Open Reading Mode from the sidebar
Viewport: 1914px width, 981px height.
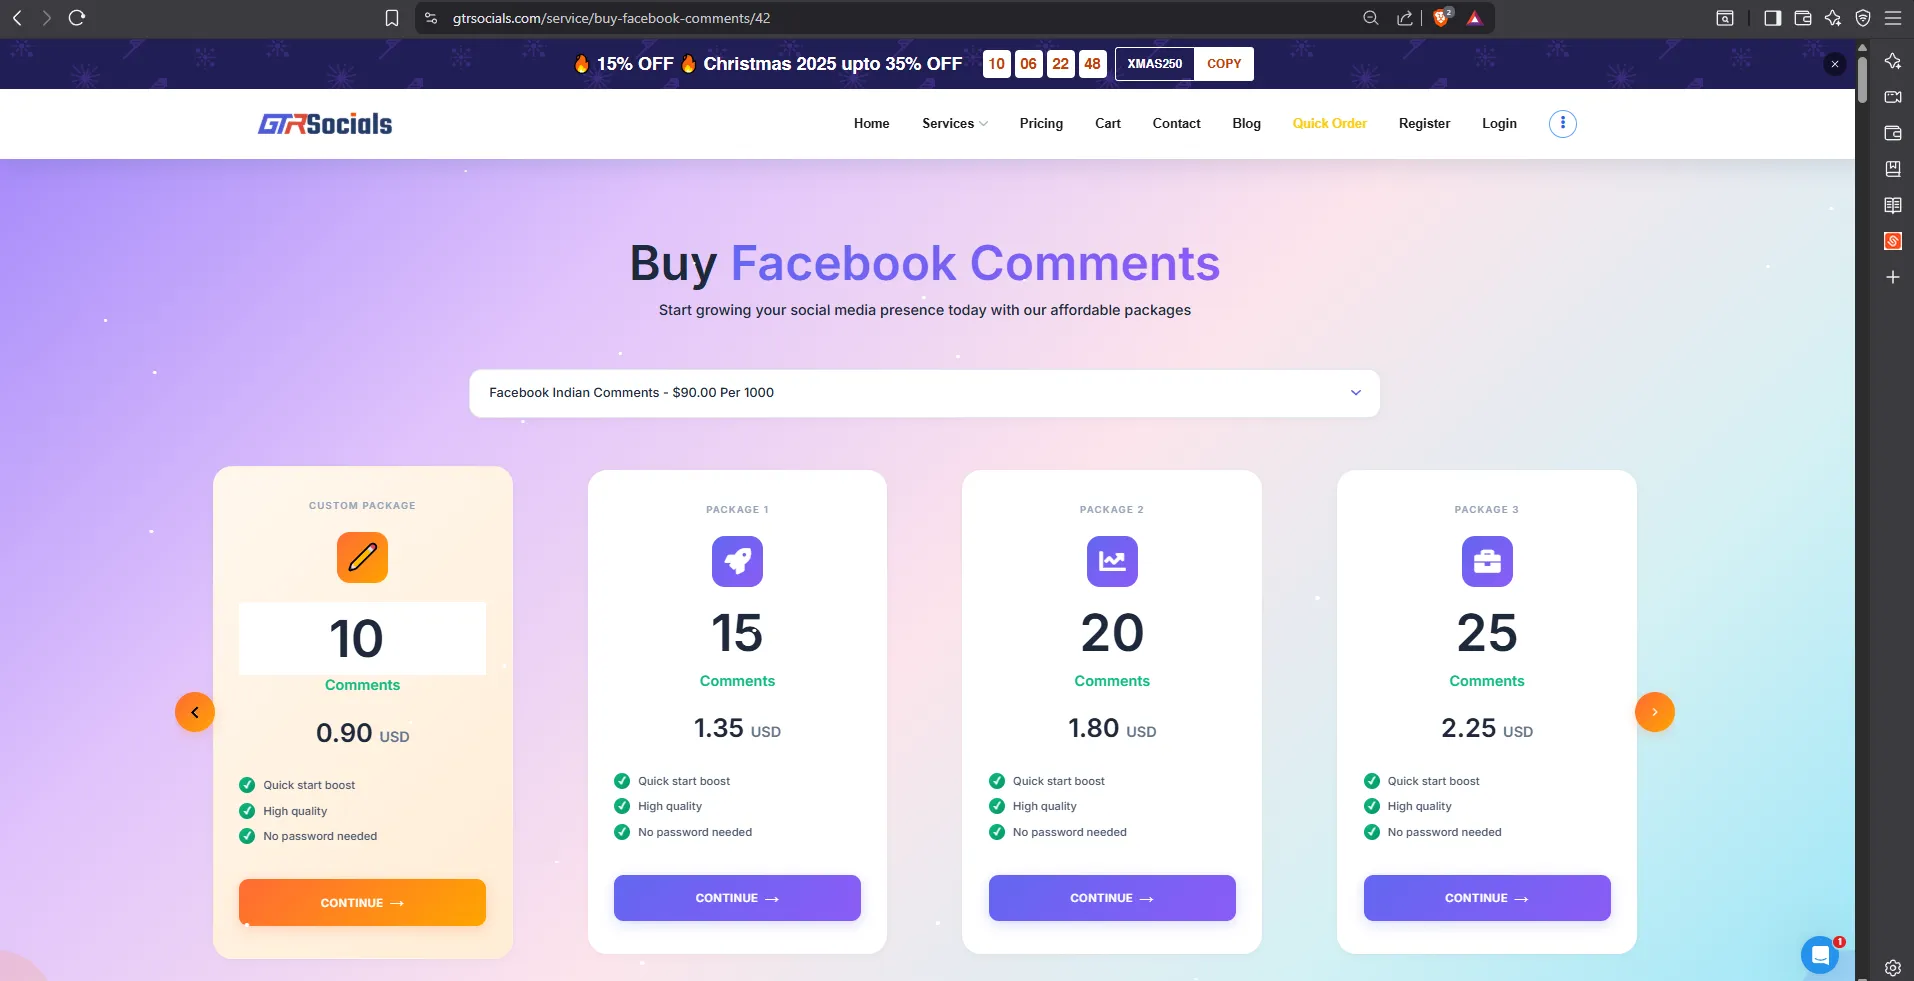[1892, 205]
